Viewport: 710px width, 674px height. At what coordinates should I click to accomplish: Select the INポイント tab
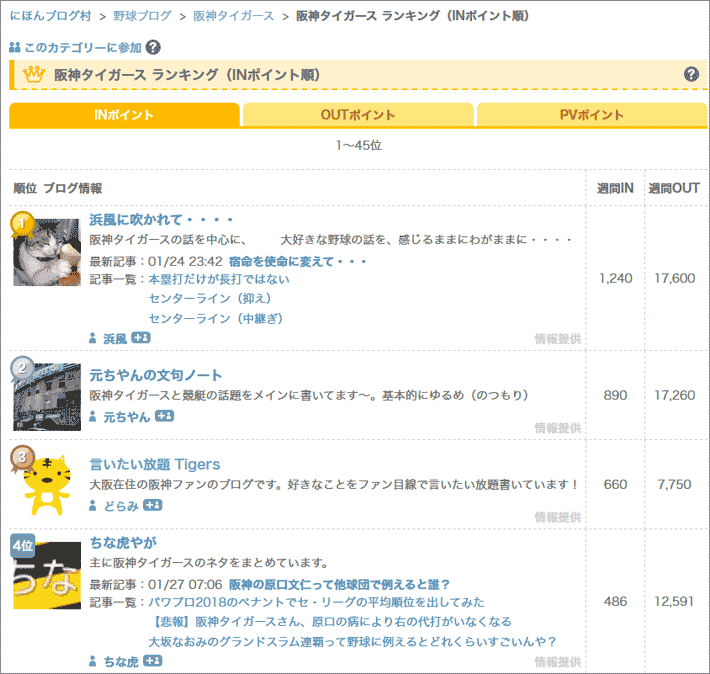click(x=124, y=115)
